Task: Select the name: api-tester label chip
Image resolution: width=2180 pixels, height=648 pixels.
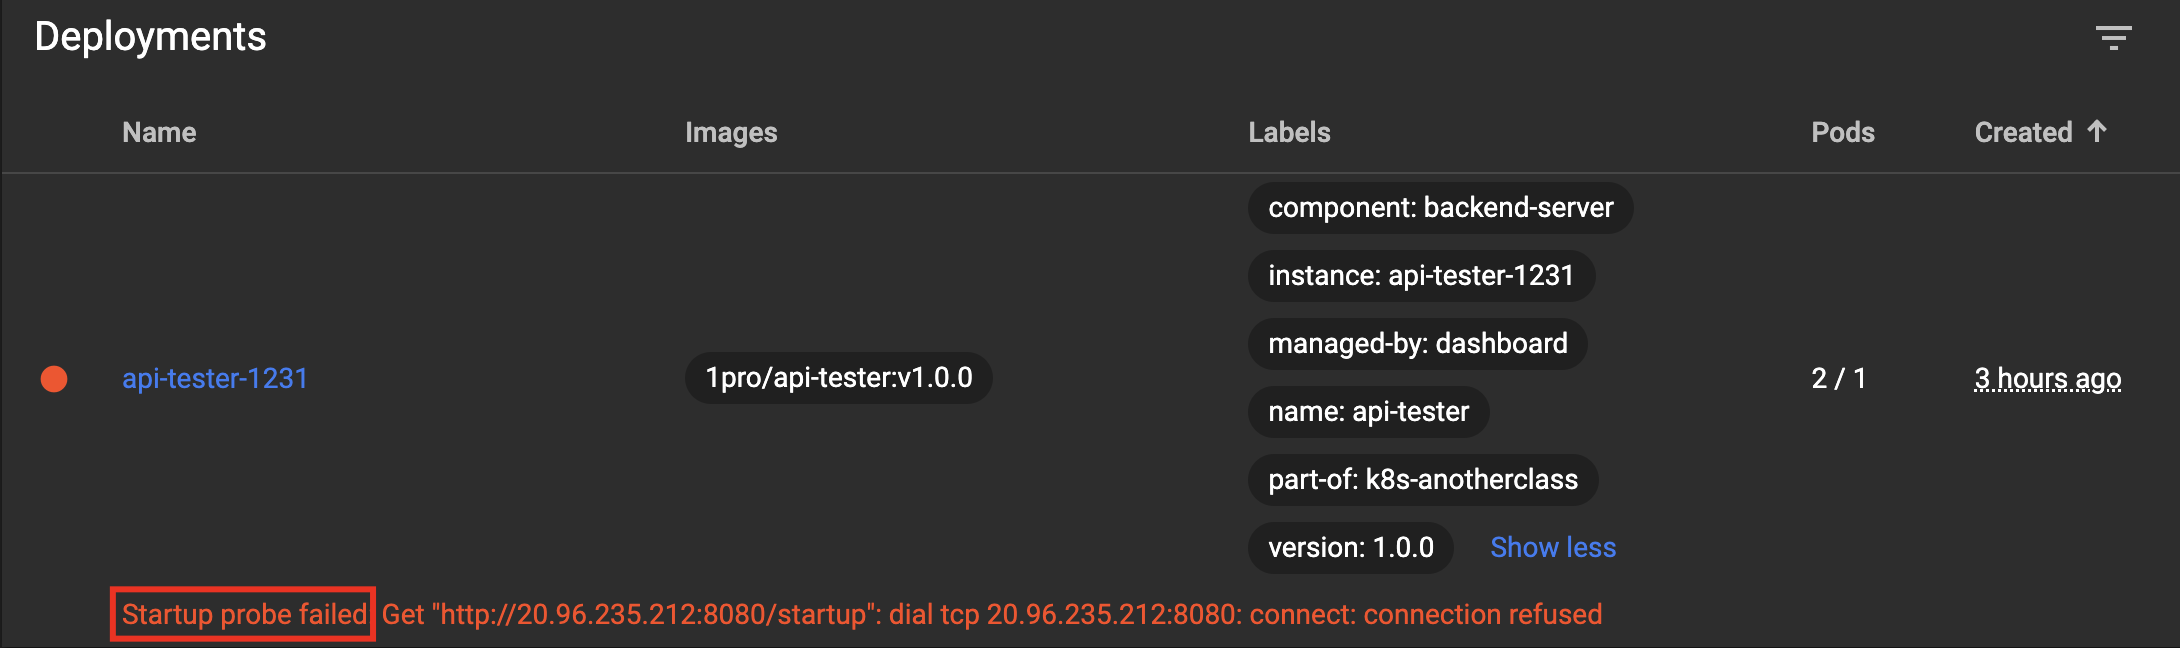Action: tap(1368, 412)
